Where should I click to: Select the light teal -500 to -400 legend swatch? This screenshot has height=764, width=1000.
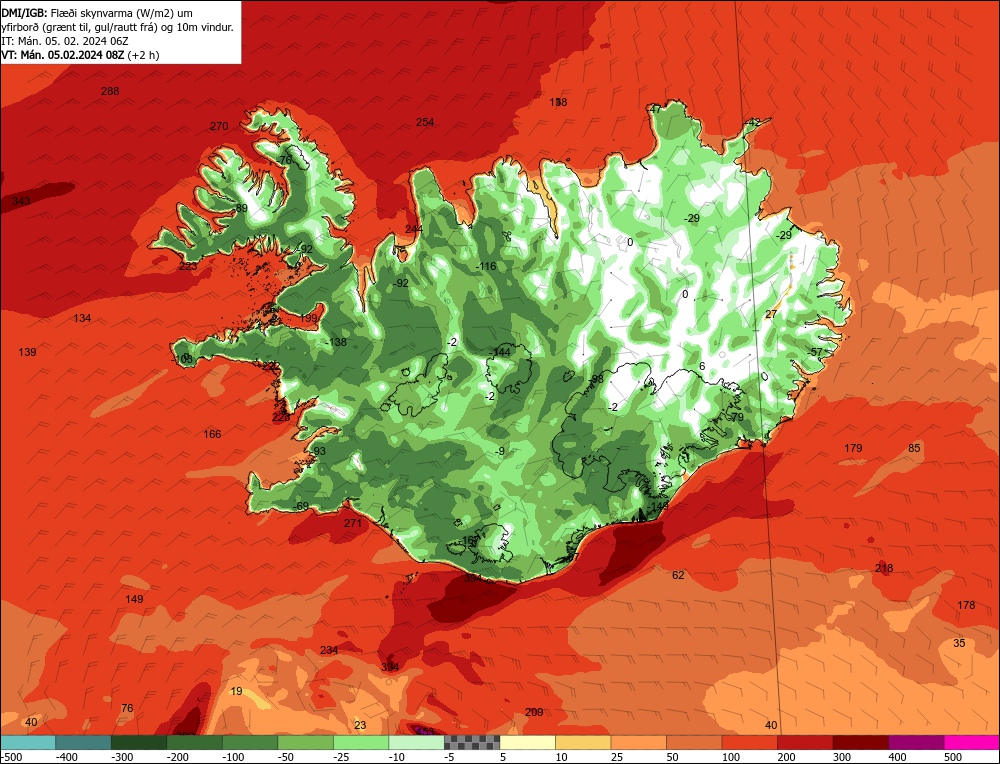pos(27,742)
